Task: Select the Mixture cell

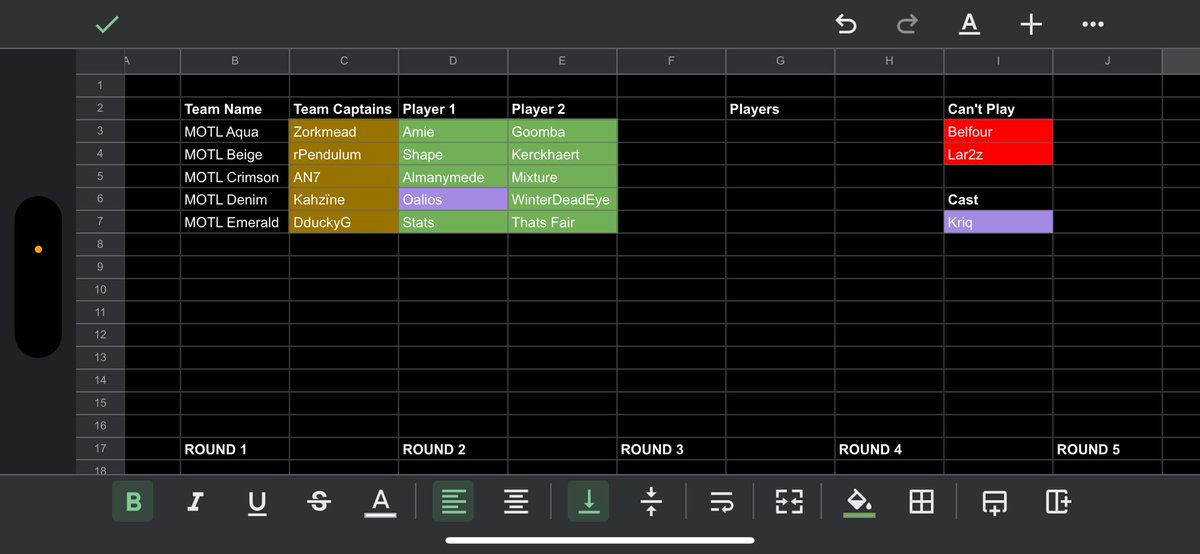Action: [562, 177]
